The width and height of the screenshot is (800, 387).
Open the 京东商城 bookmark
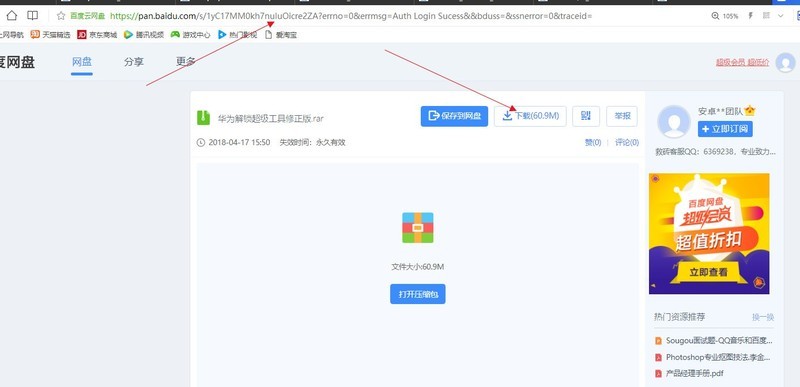(97, 35)
